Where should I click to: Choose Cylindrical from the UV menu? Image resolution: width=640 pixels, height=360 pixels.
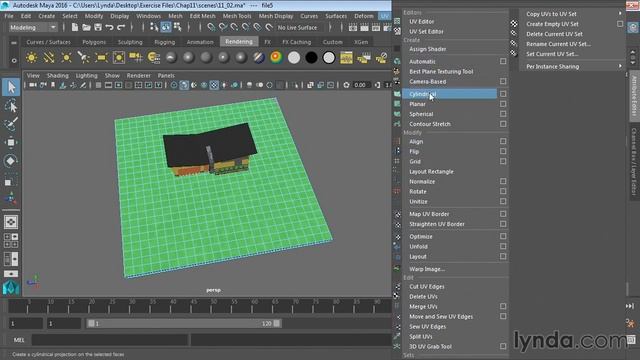click(449, 94)
